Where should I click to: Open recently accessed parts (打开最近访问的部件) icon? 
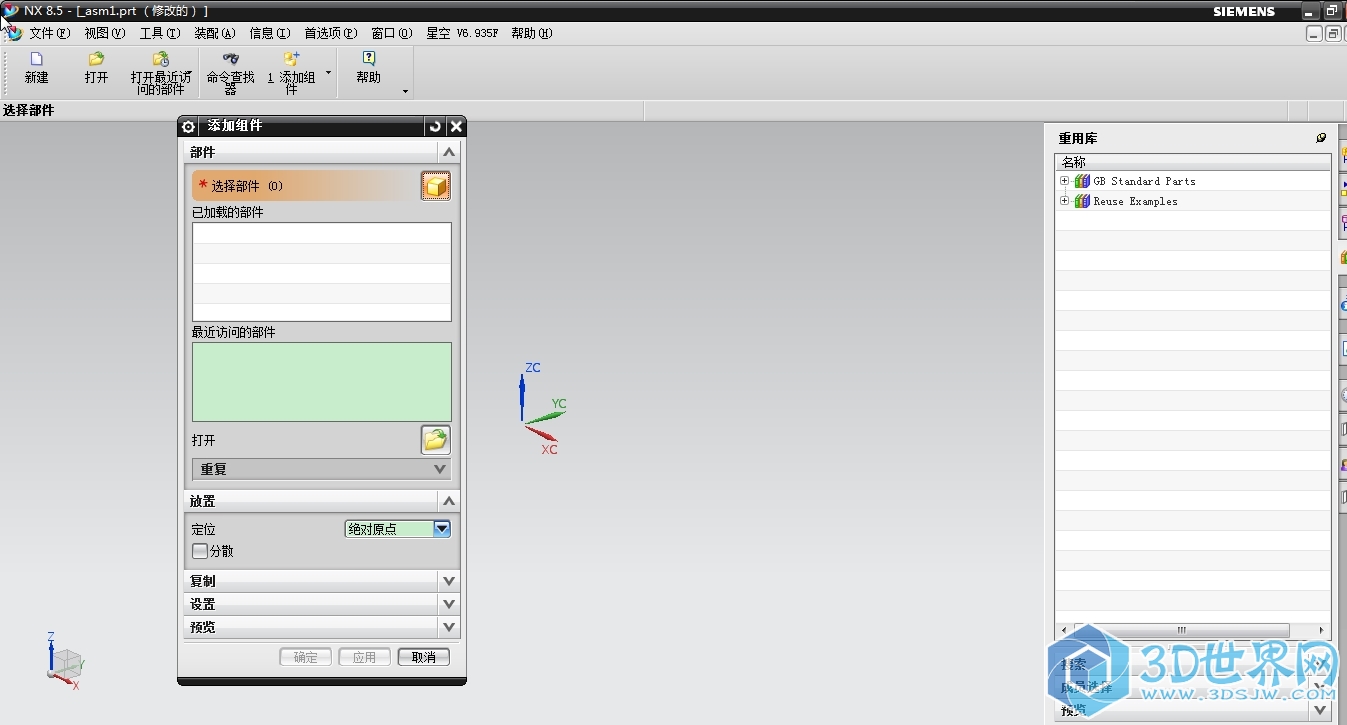pyautogui.click(x=161, y=59)
